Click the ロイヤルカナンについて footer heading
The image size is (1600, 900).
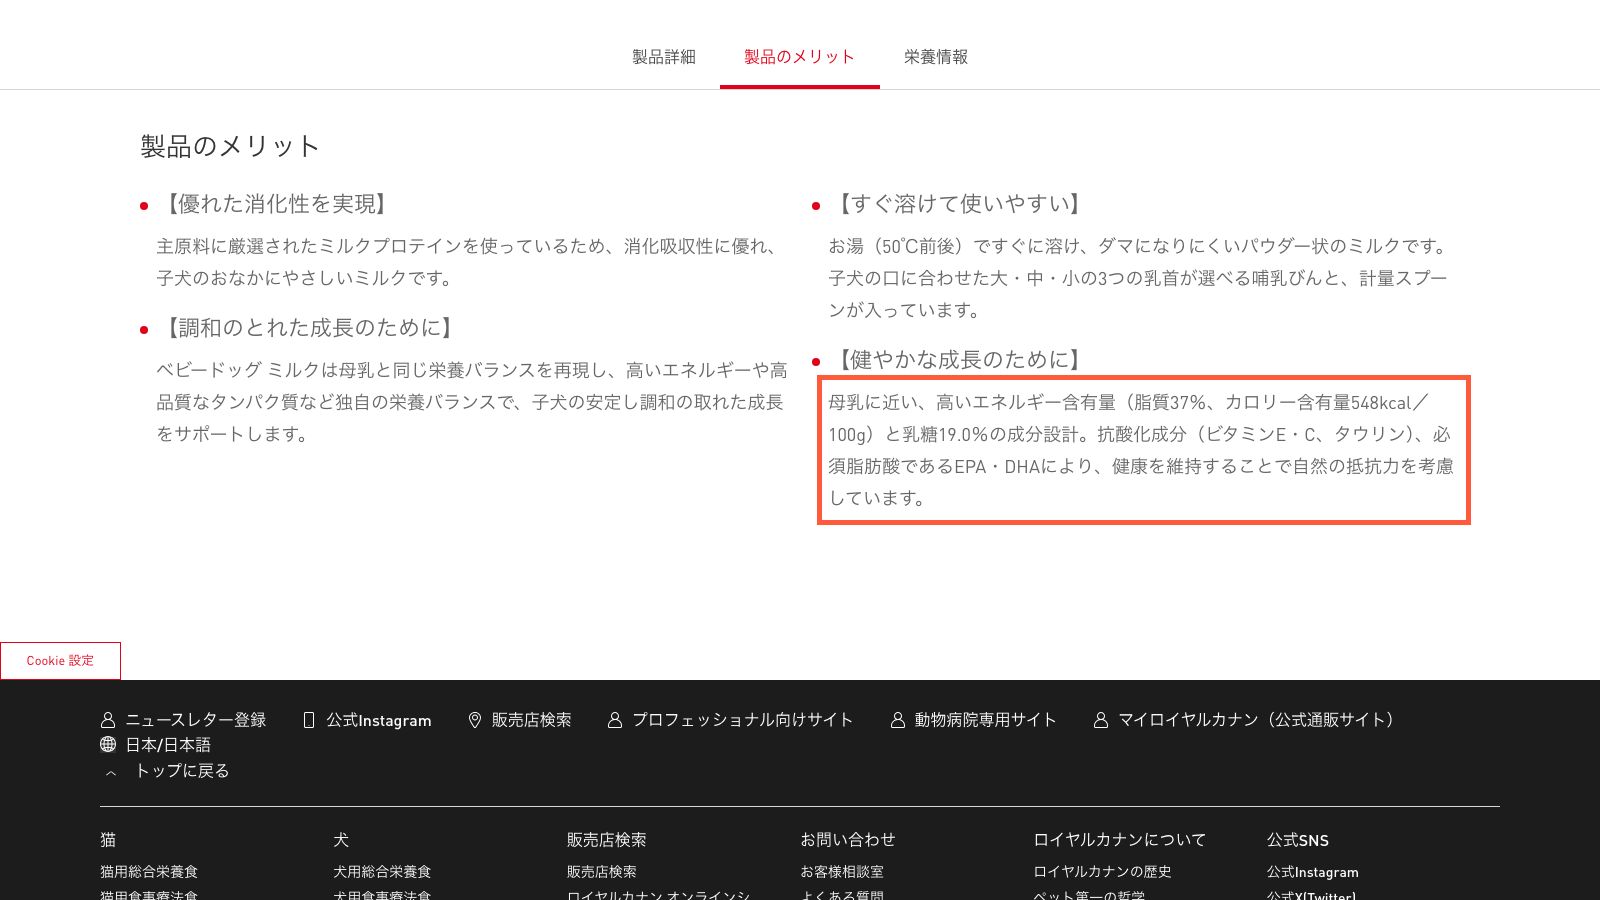pyautogui.click(x=1119, y=840)
